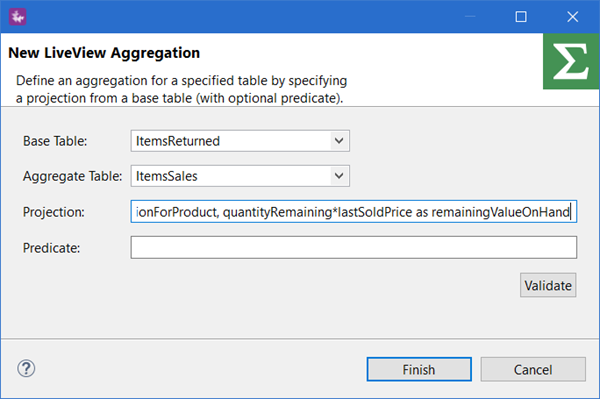Click the purple application icon in title bar

tap(18, 17)
